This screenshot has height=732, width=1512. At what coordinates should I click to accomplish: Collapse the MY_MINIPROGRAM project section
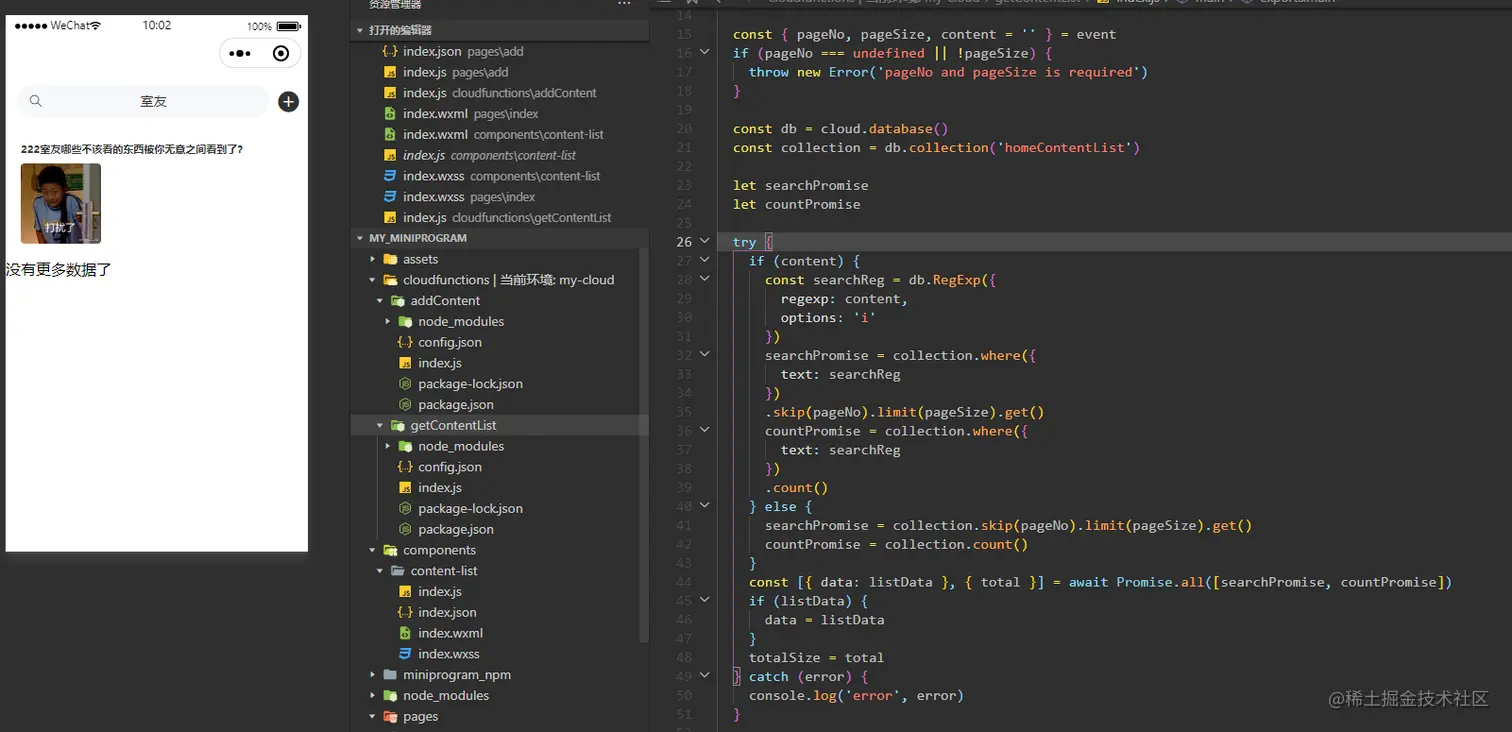pos(360,238)
